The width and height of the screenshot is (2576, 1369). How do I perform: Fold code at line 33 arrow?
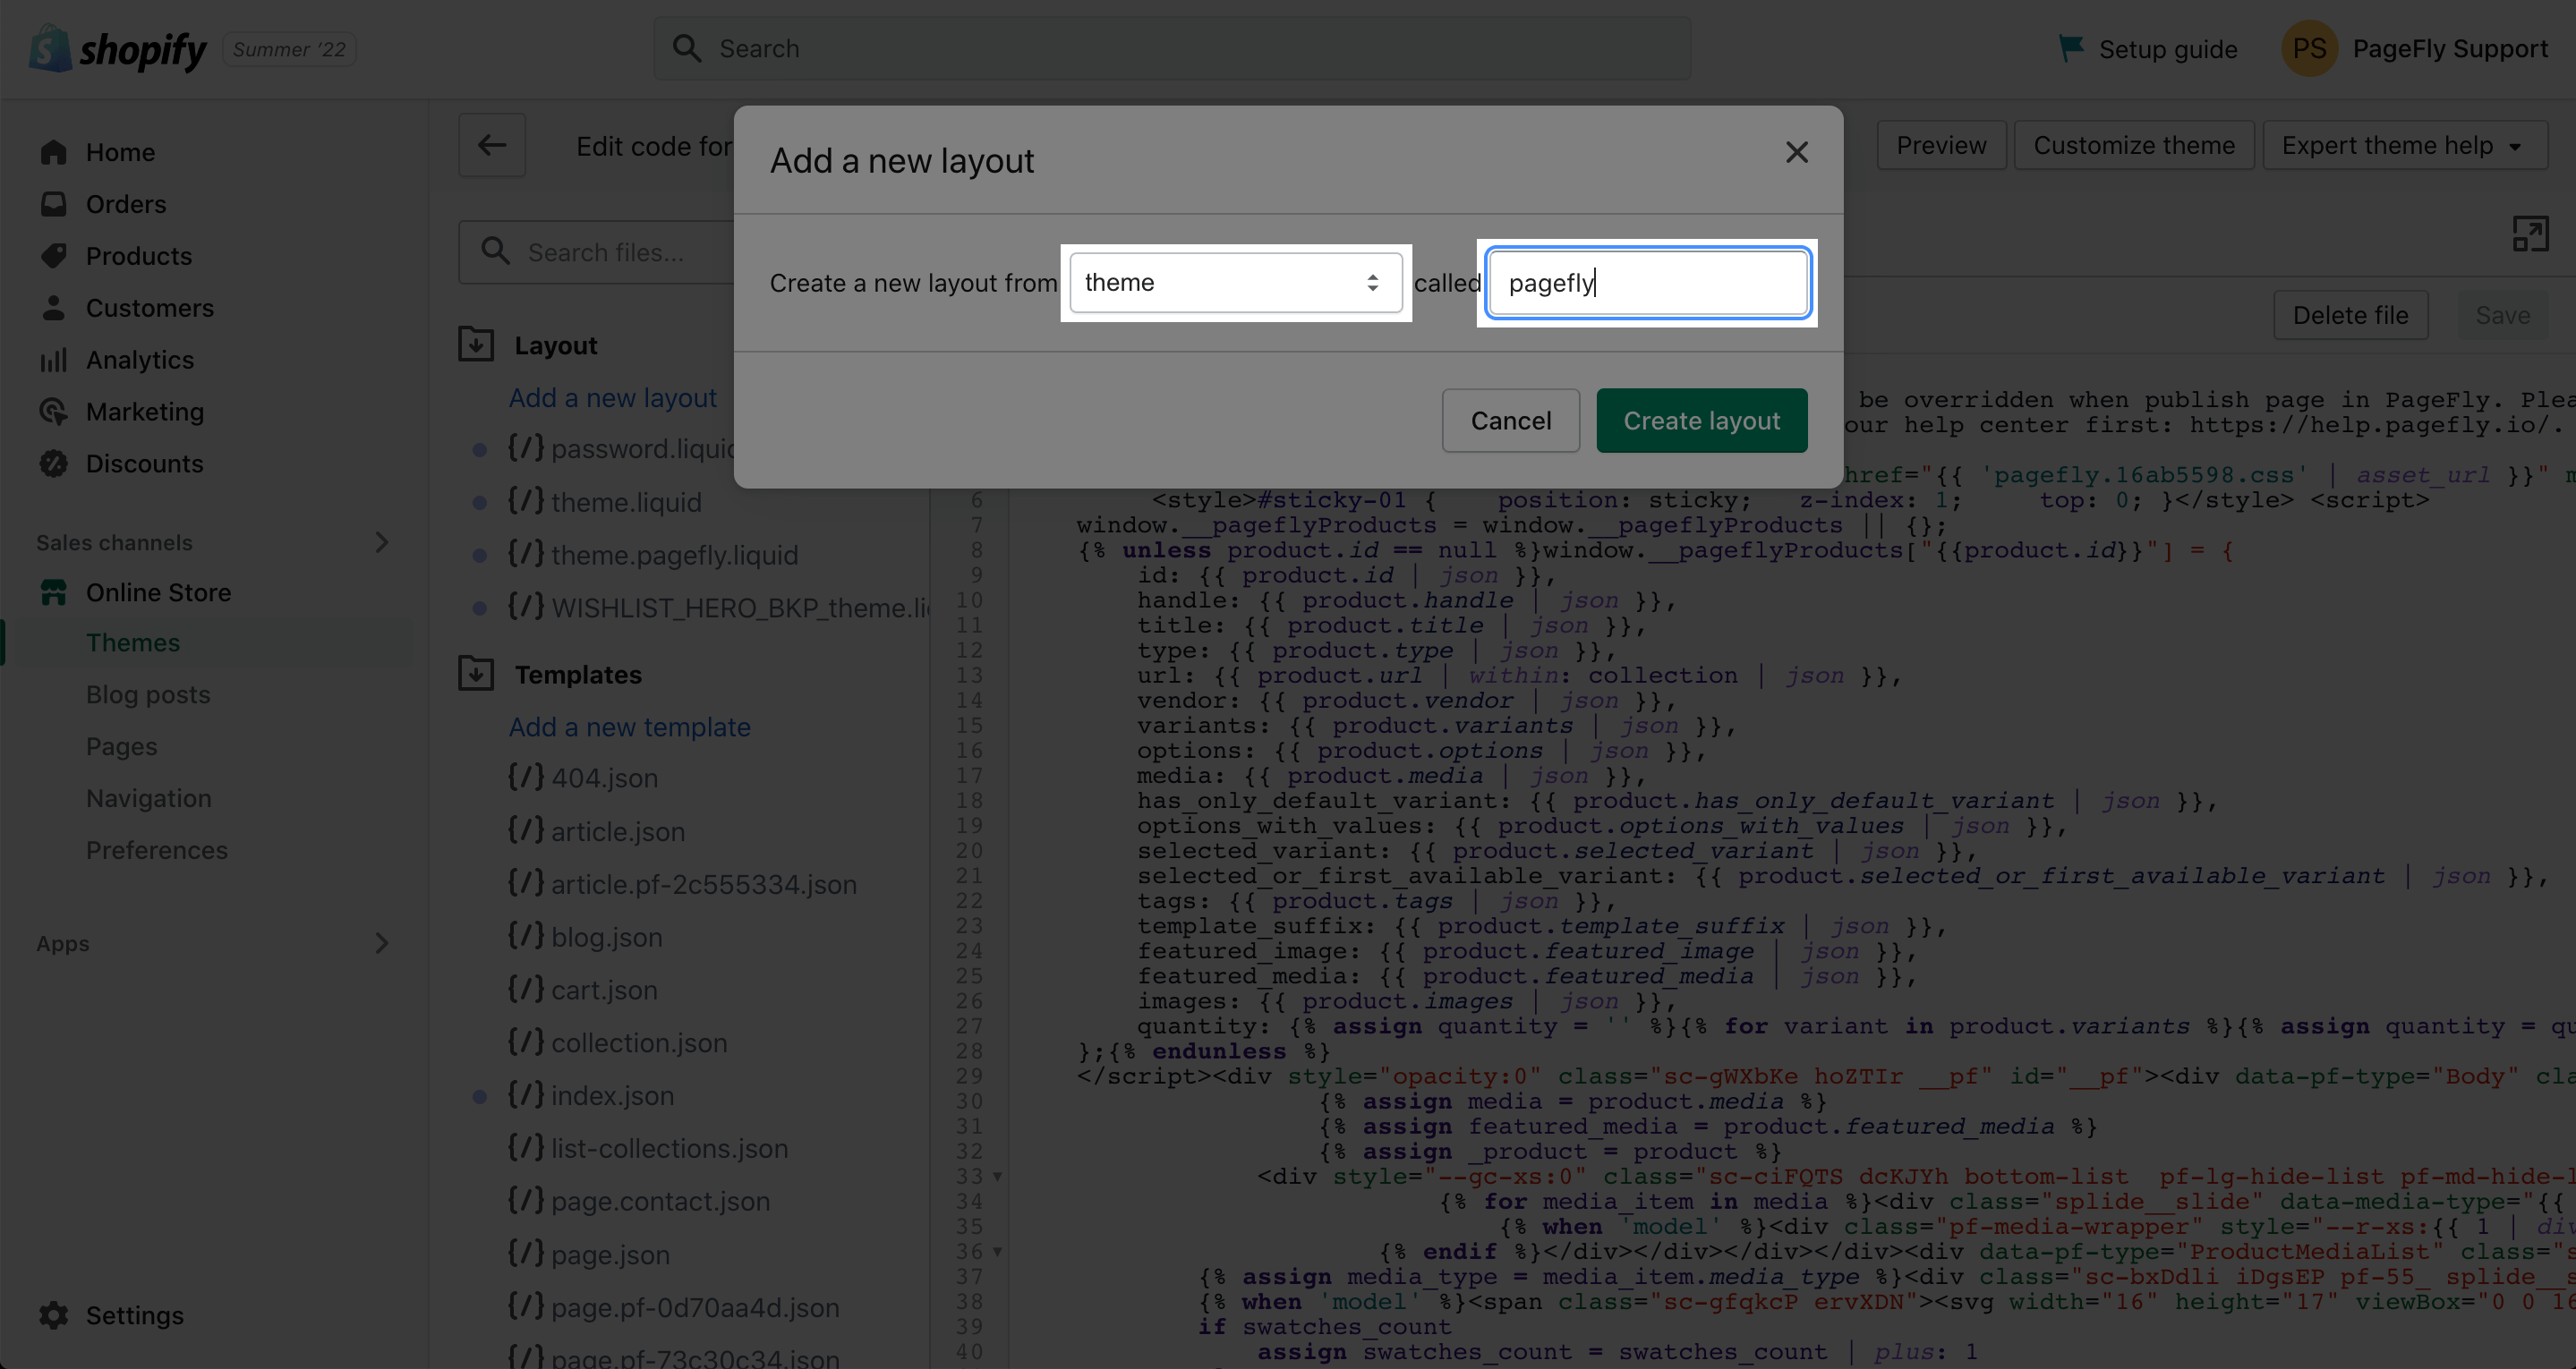pos(997,1177)
